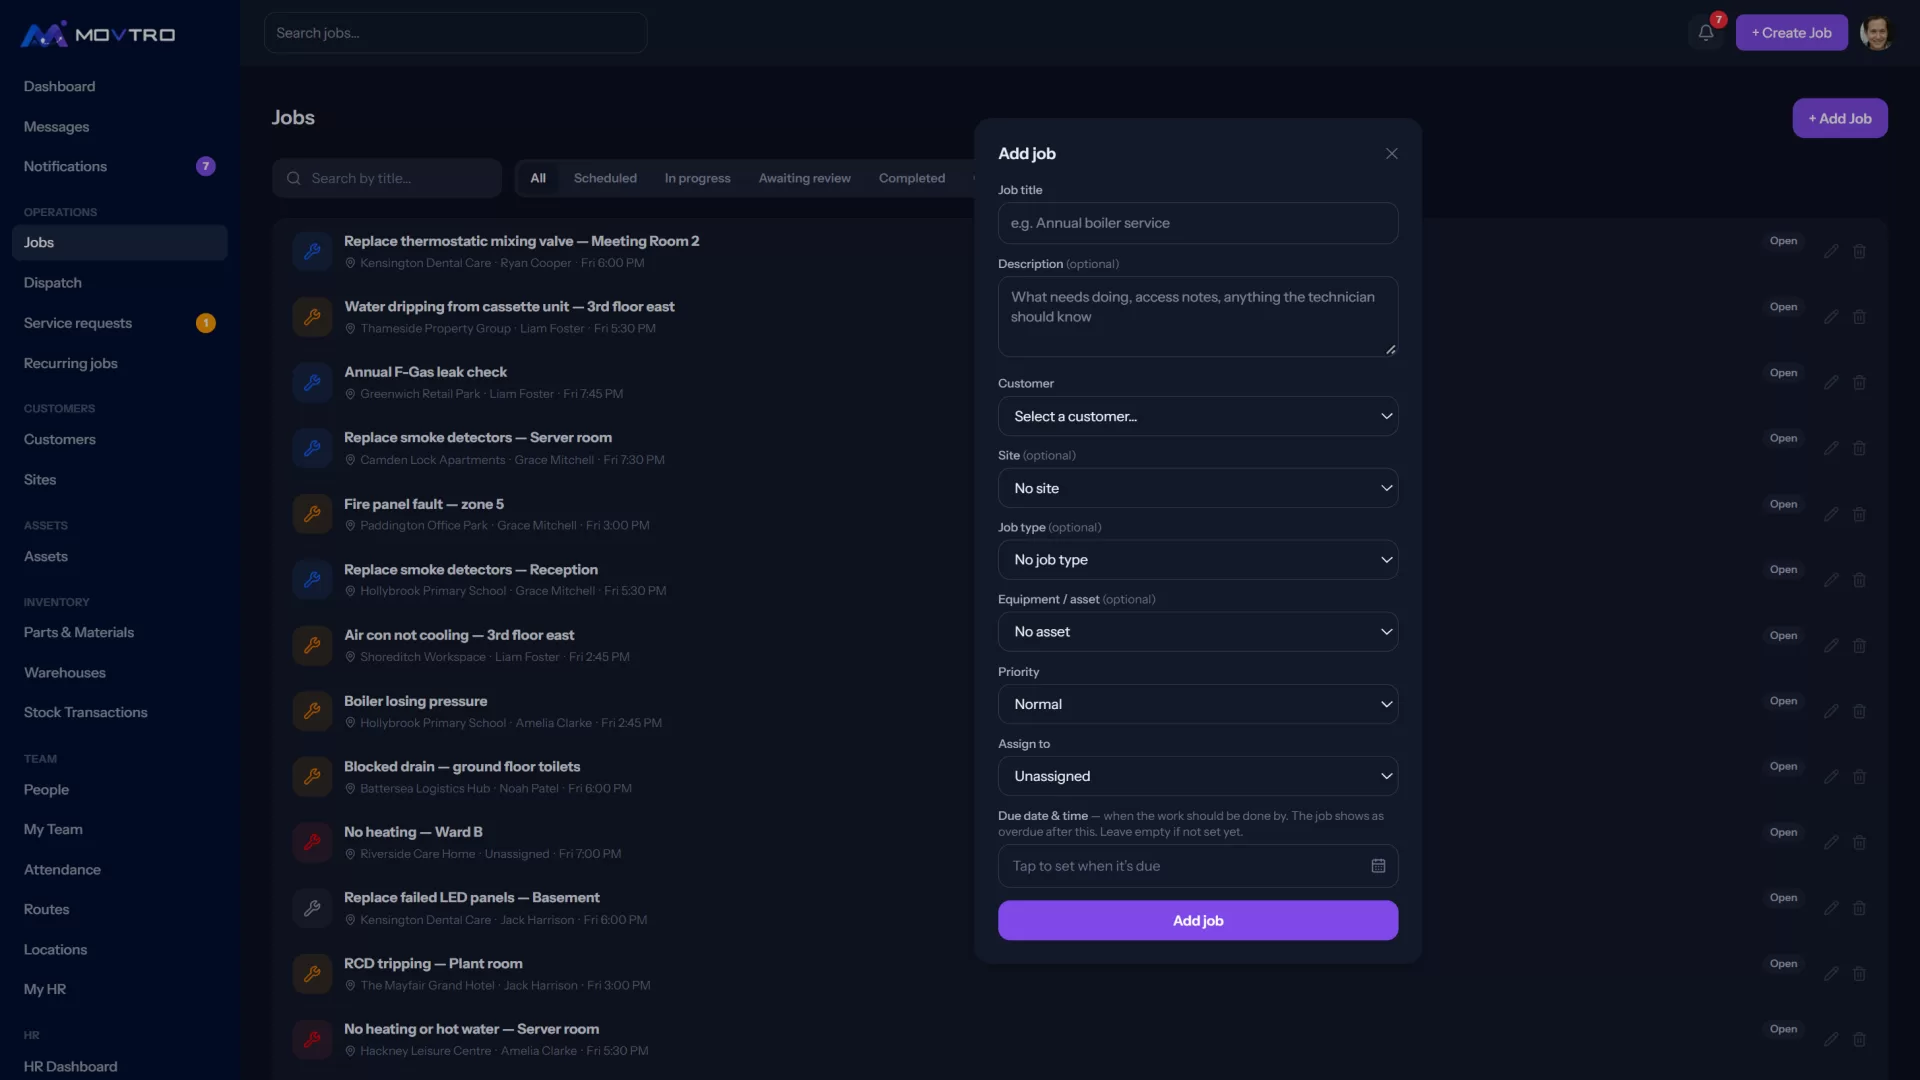Image resolution: width=1920 pixels, height=1080 pixels.
Task: Open the Customer dropdown
Action: click(x=1198, y=416)
